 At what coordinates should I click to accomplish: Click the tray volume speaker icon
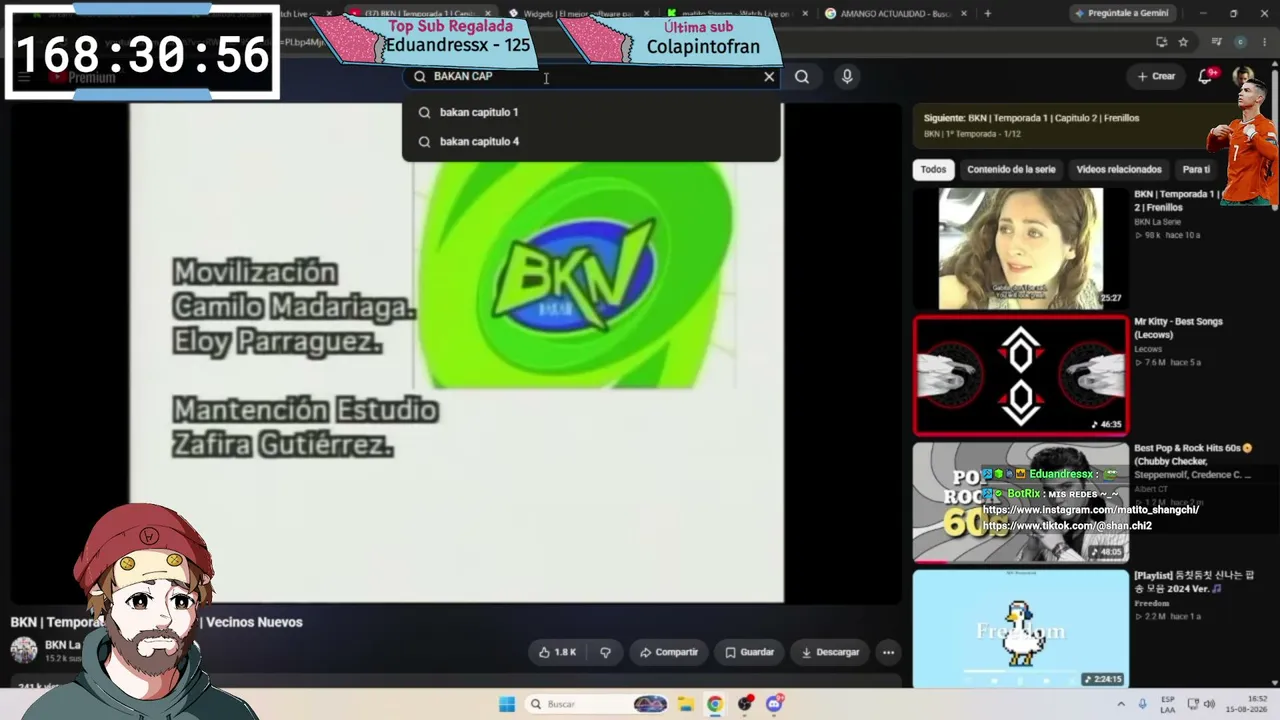1209,704
